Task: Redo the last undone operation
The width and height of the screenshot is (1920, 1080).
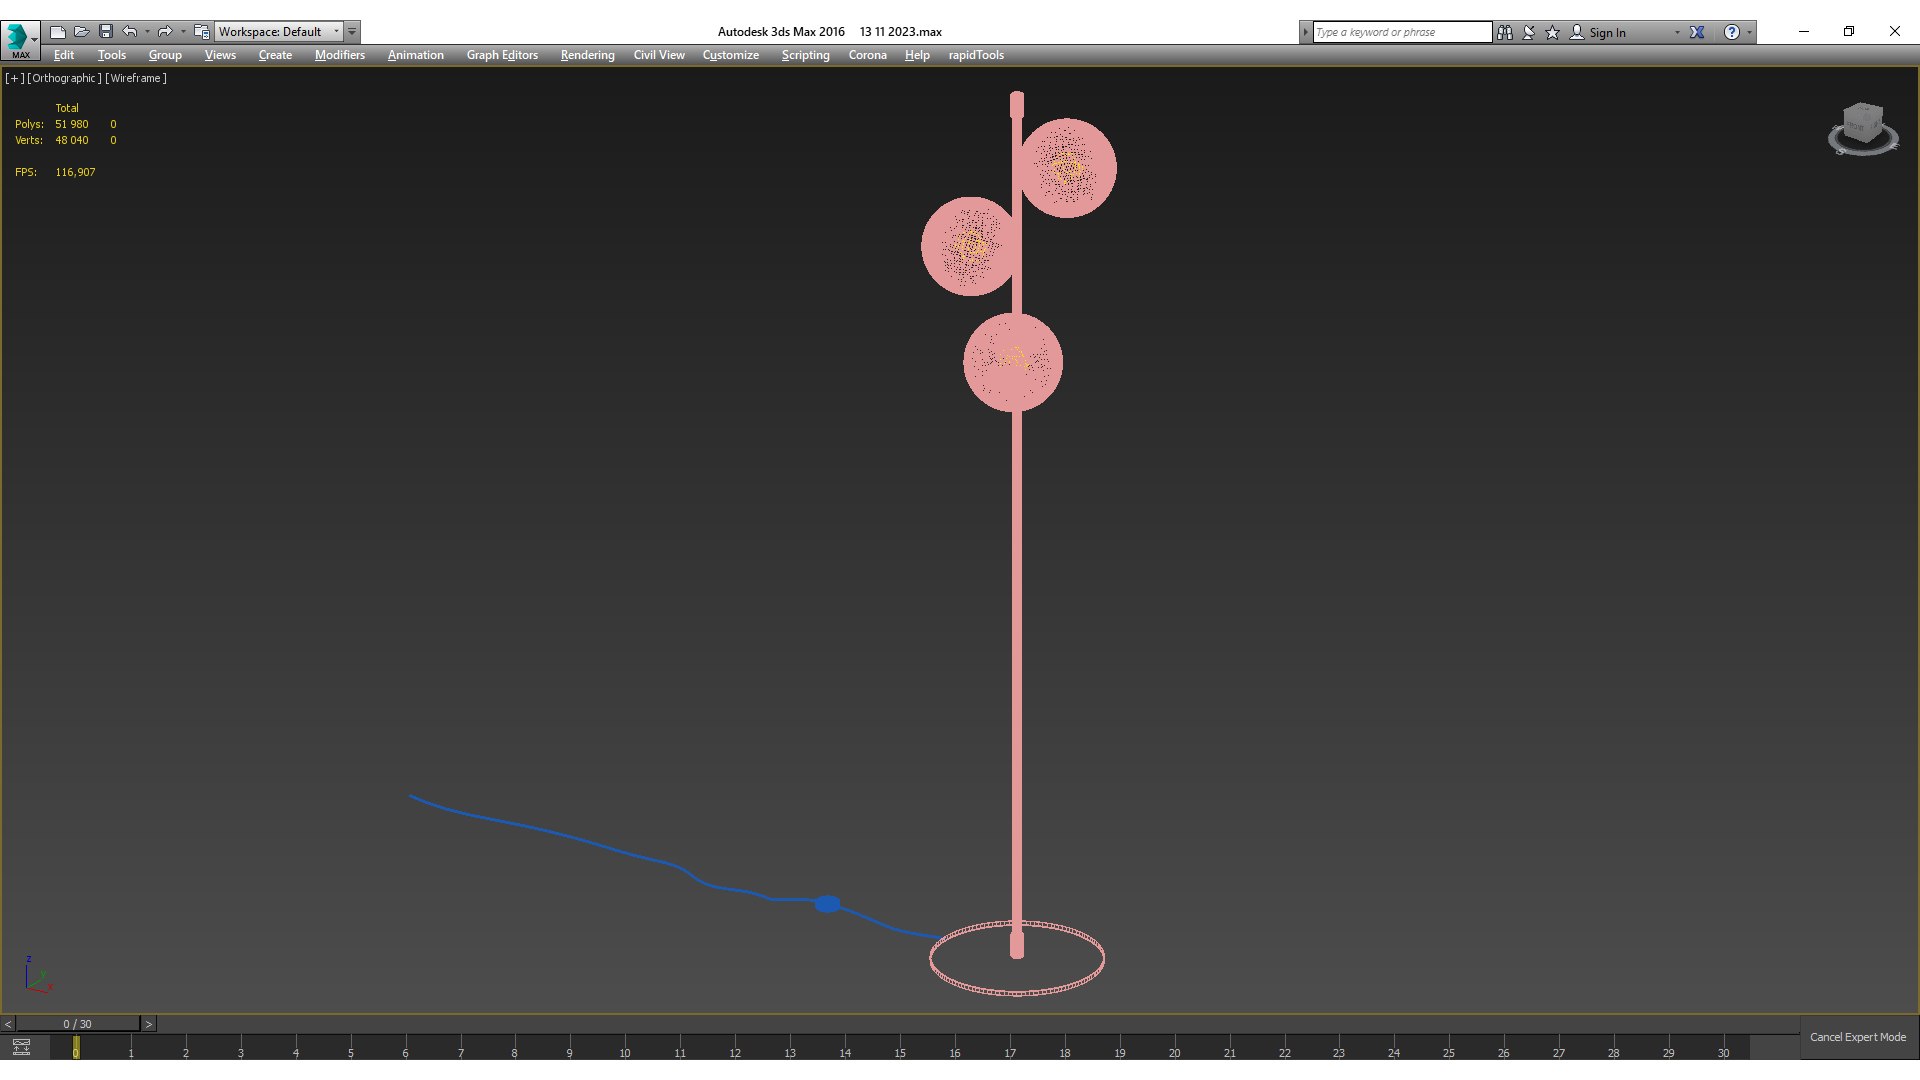Action: tap(165, 32)
